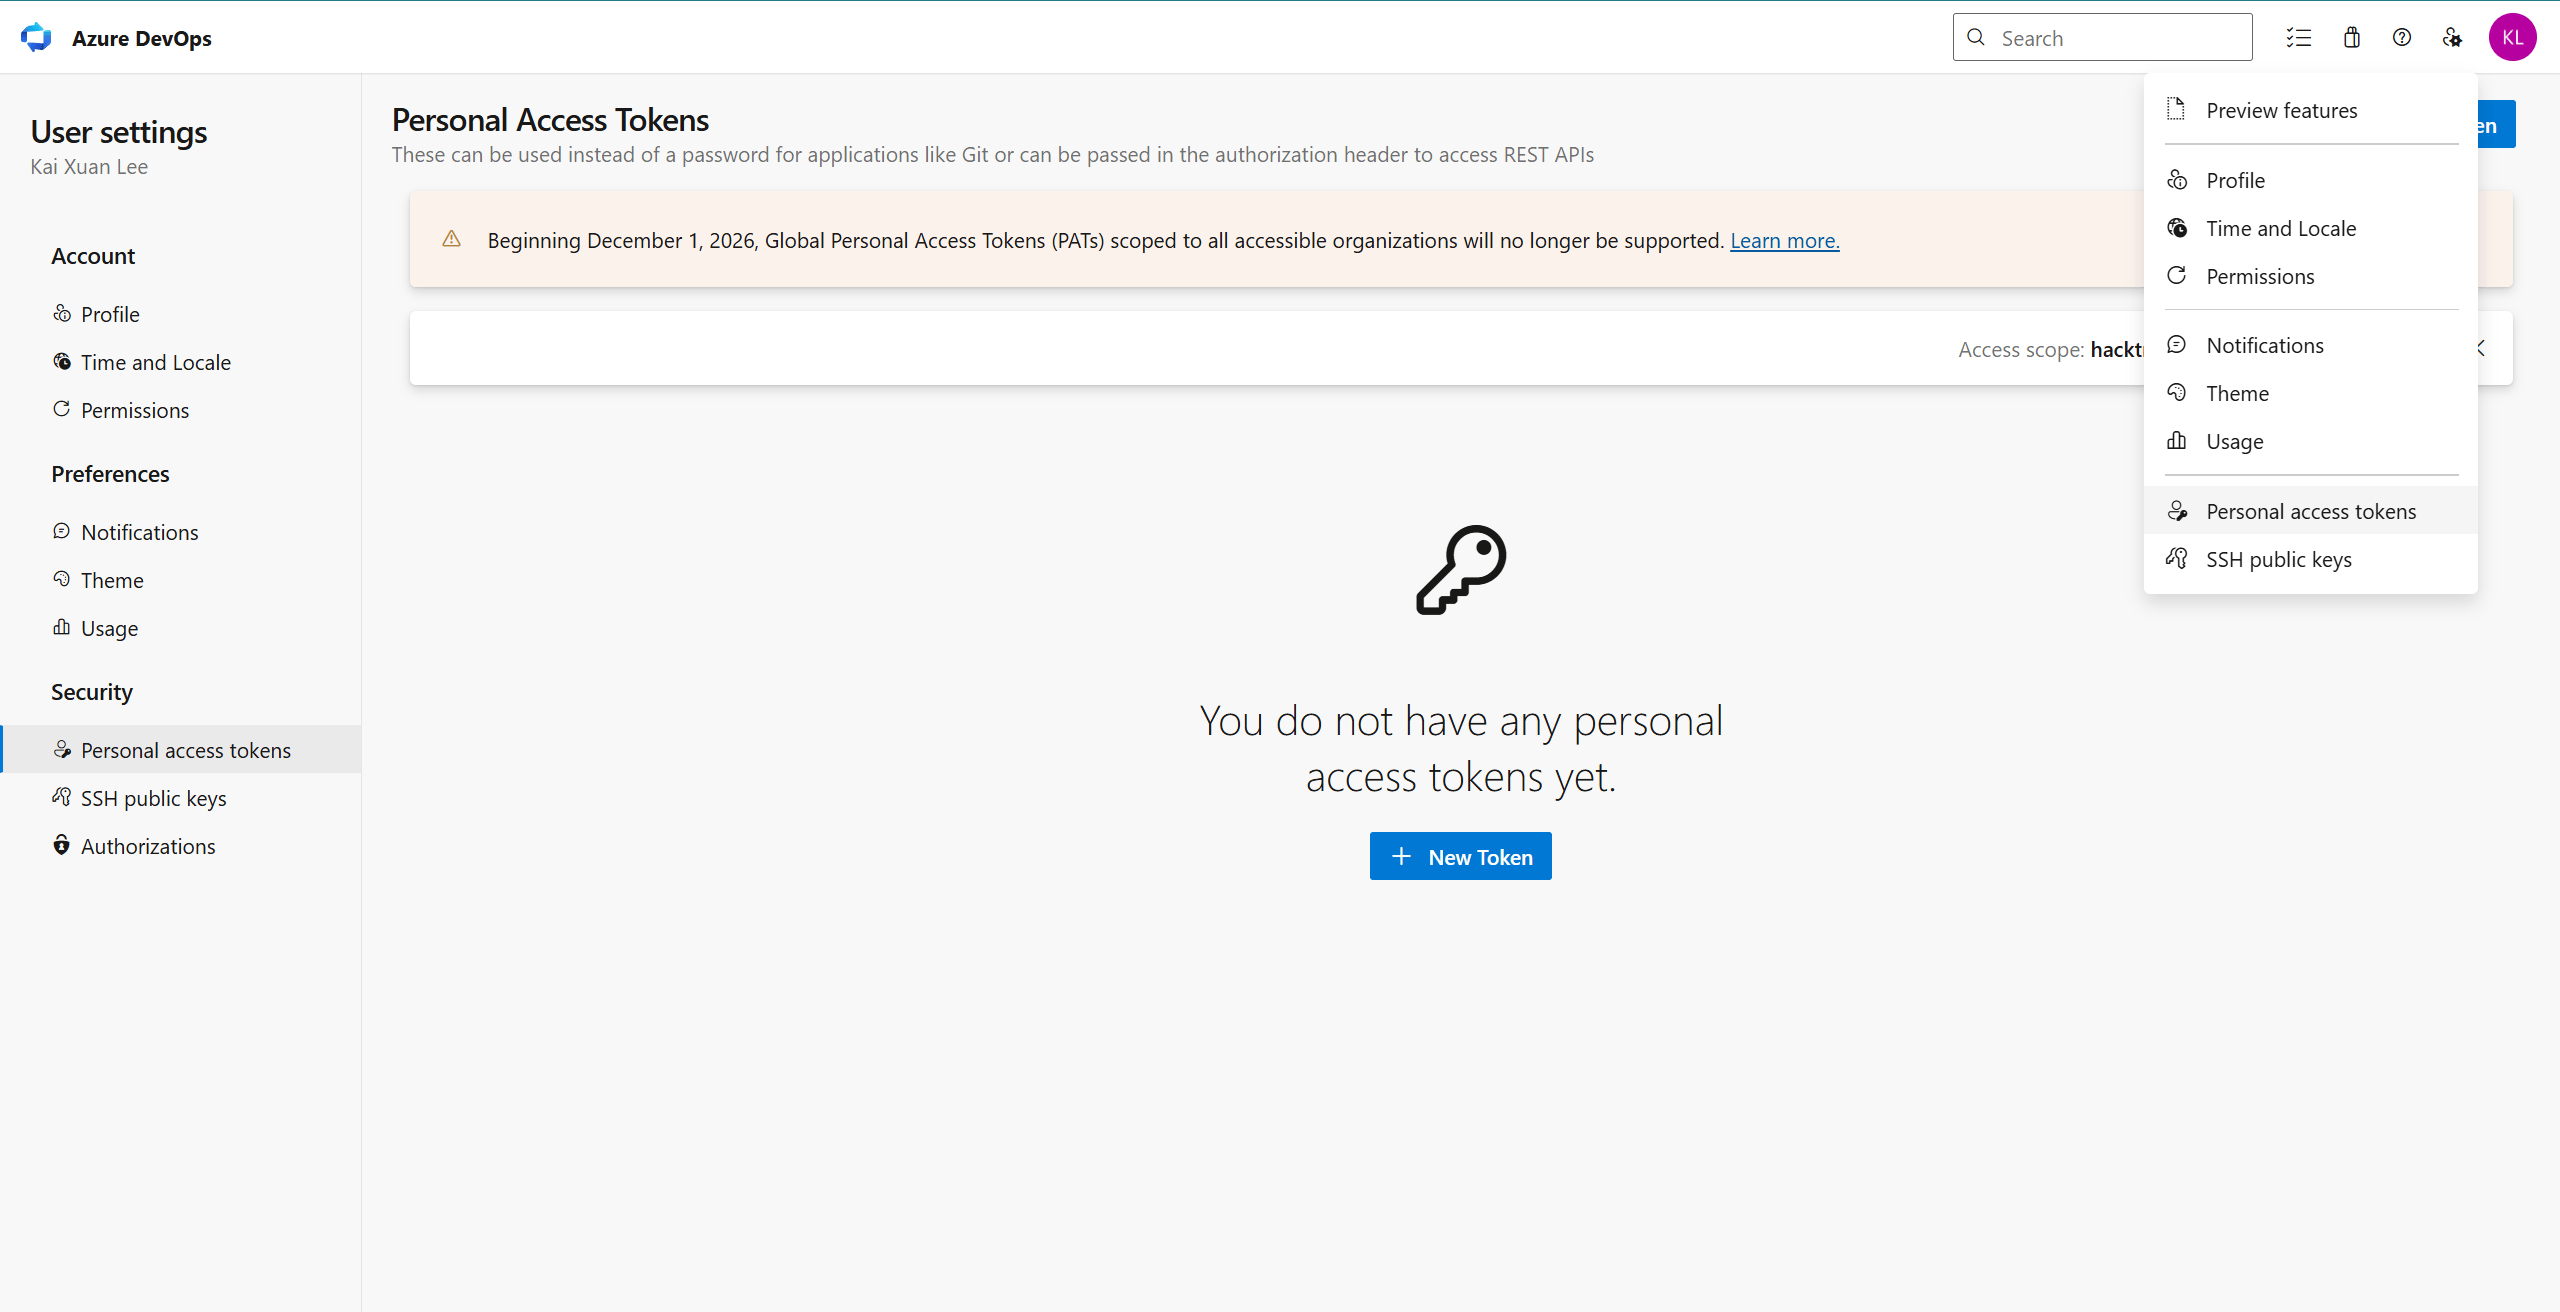Click Usage bar chart icon in menu
The width and height of the screenshot is (2560, 1312).
(x=2176, y=440)
